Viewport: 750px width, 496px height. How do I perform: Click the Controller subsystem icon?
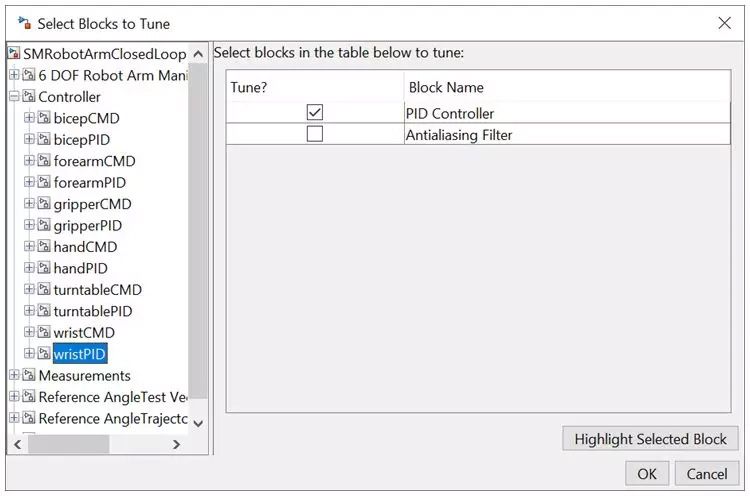[x=29, y=97]
